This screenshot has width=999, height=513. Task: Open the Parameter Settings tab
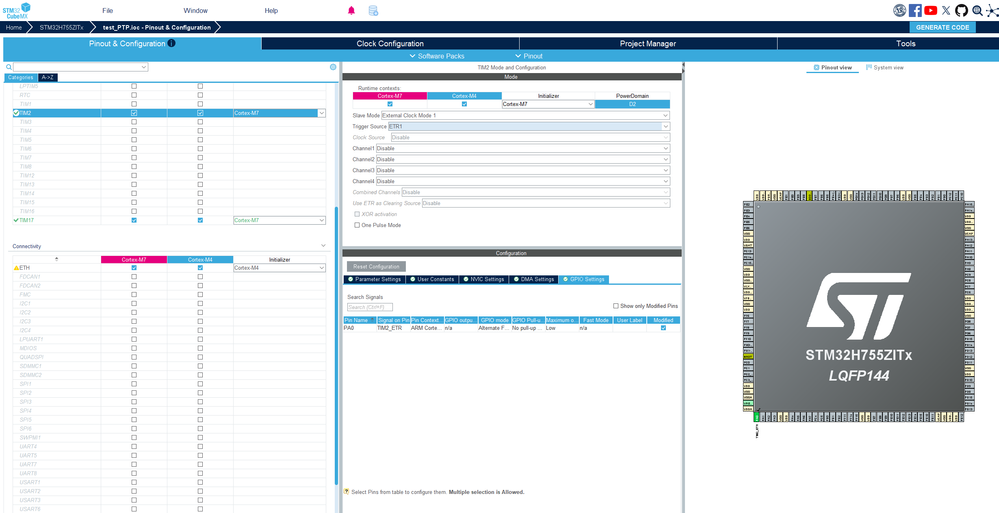[374, 279]
